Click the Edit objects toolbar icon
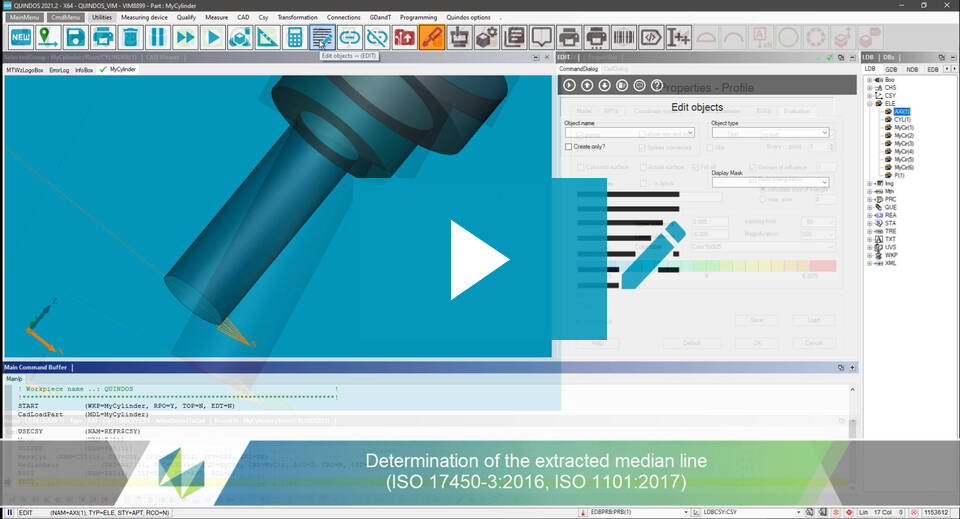 322,37
